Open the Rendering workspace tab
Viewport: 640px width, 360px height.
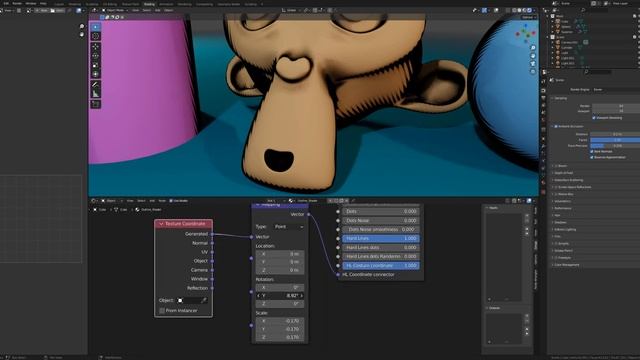click(x=184, y=4)
